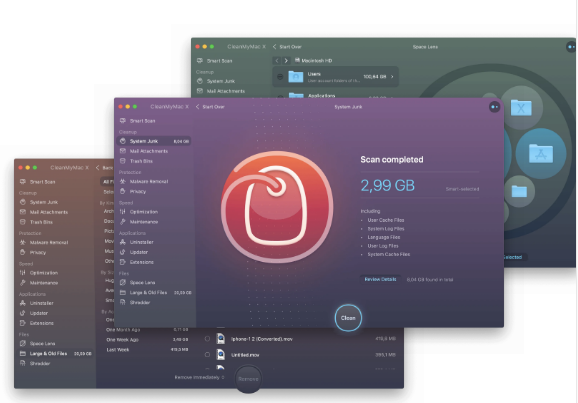Open Extensions in brown window sidebar

36,323
